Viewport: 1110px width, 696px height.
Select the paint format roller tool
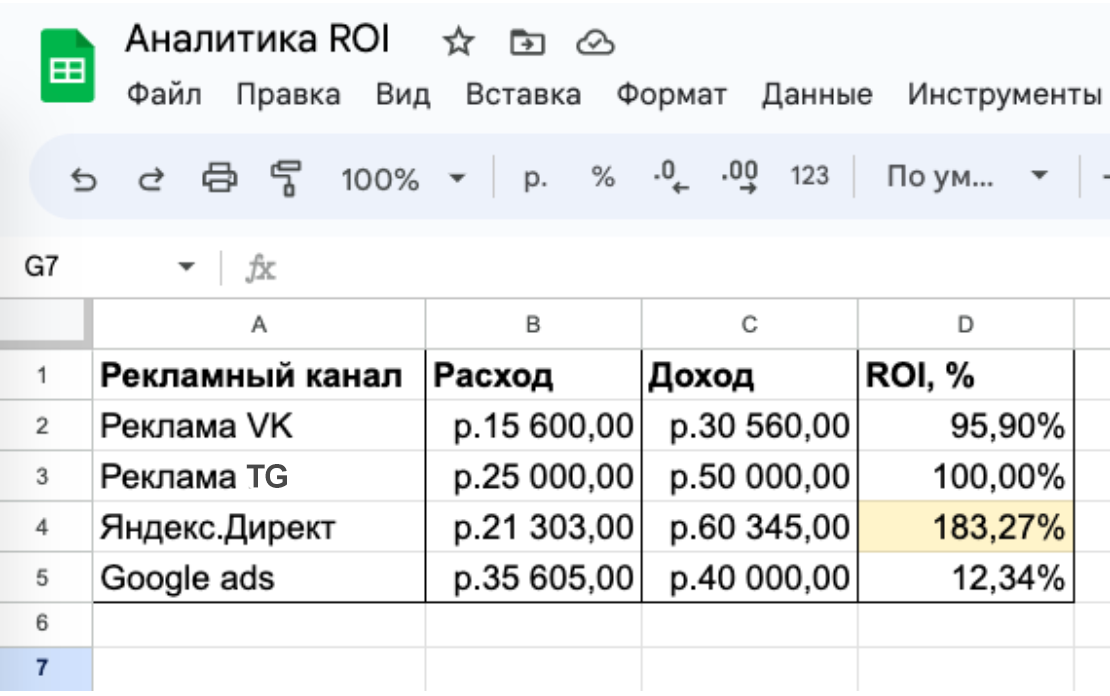pos(287,178)
